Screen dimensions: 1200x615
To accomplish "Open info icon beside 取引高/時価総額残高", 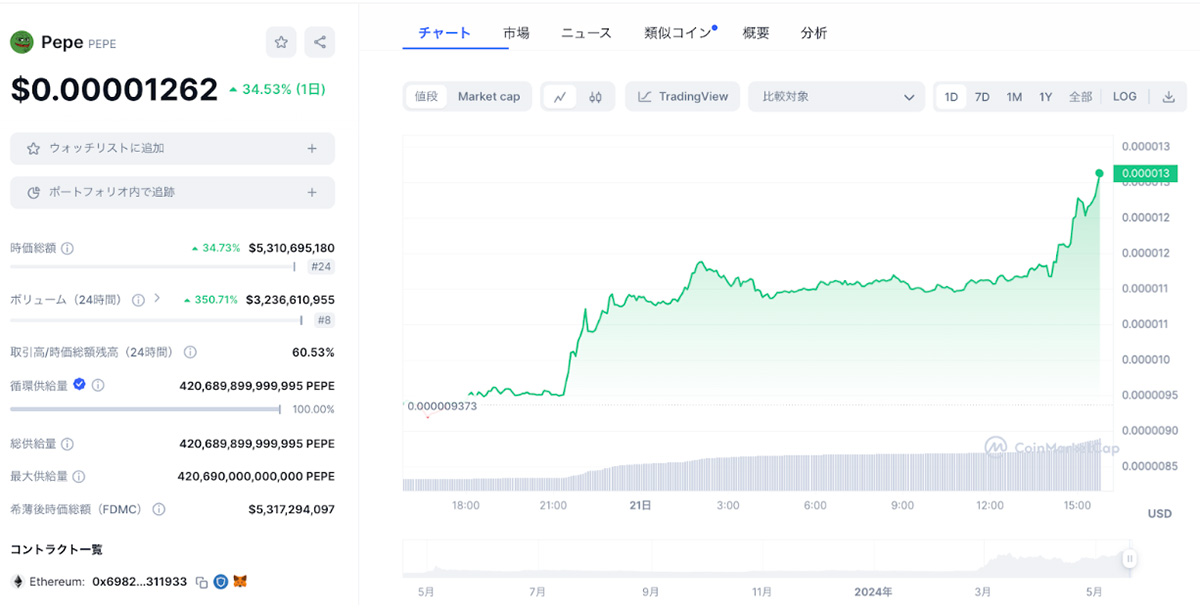I will [x=190, y=352].
